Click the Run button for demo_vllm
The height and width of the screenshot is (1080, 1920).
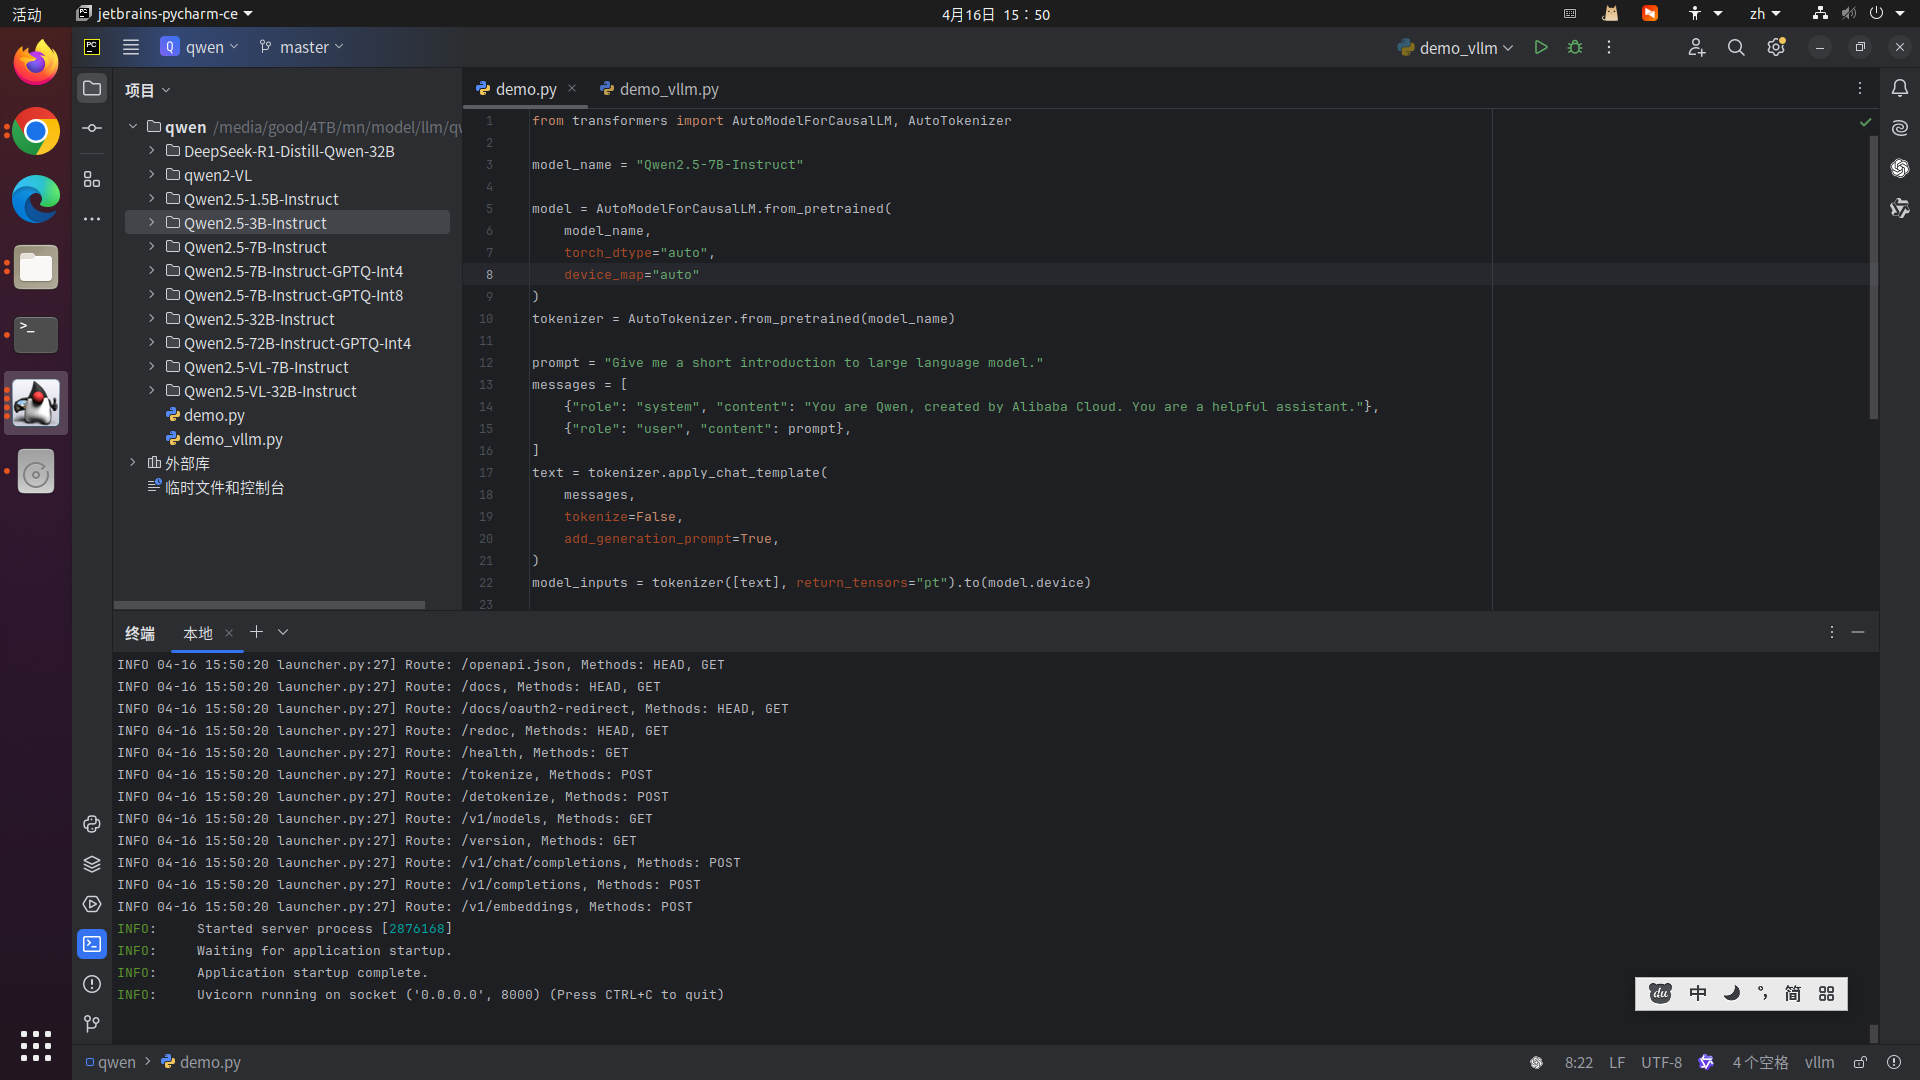(1541, 47)
